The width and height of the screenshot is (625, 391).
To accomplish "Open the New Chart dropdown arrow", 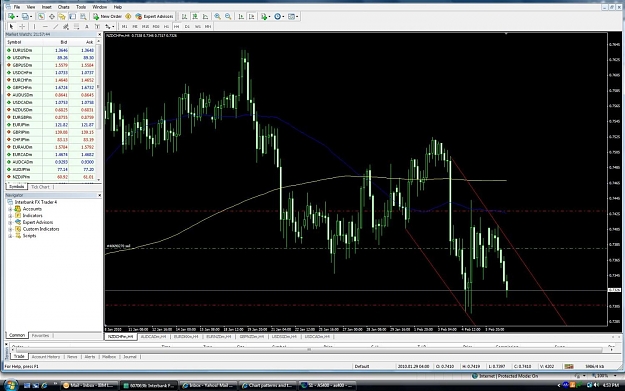I will coord(17,16).
